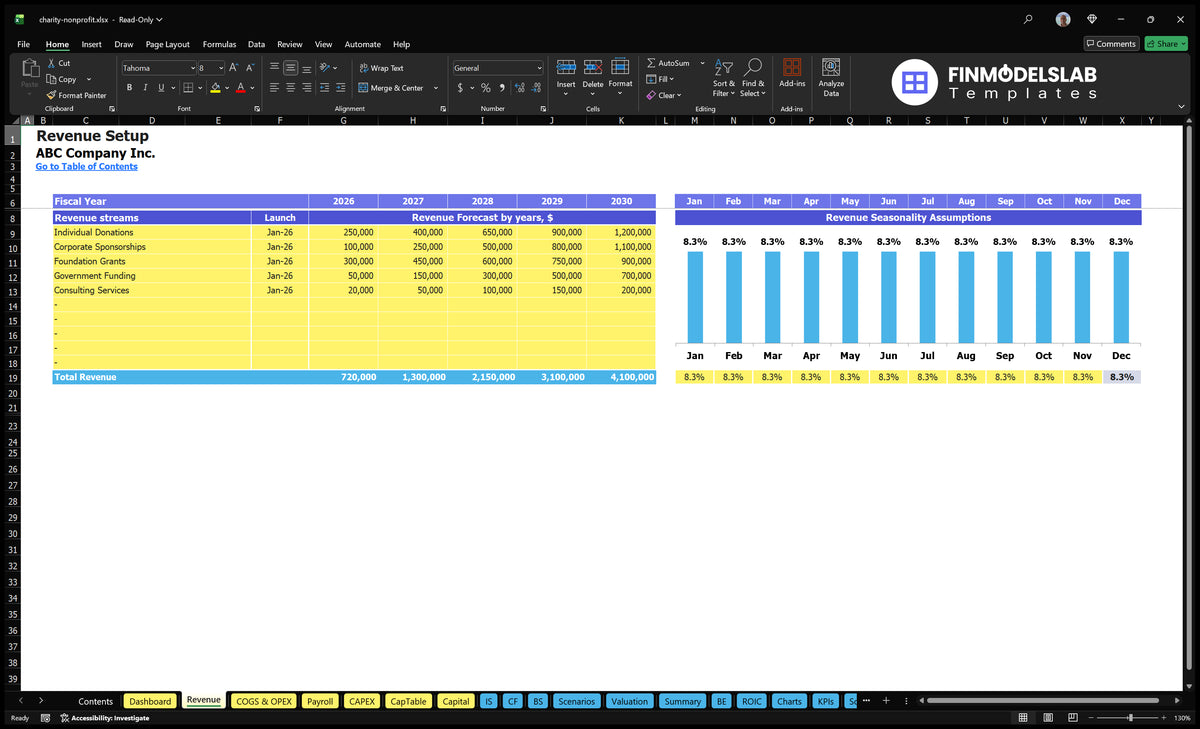Click the diamond premium icon in title bar
1200x729 pixels.
coord(1092,19)
